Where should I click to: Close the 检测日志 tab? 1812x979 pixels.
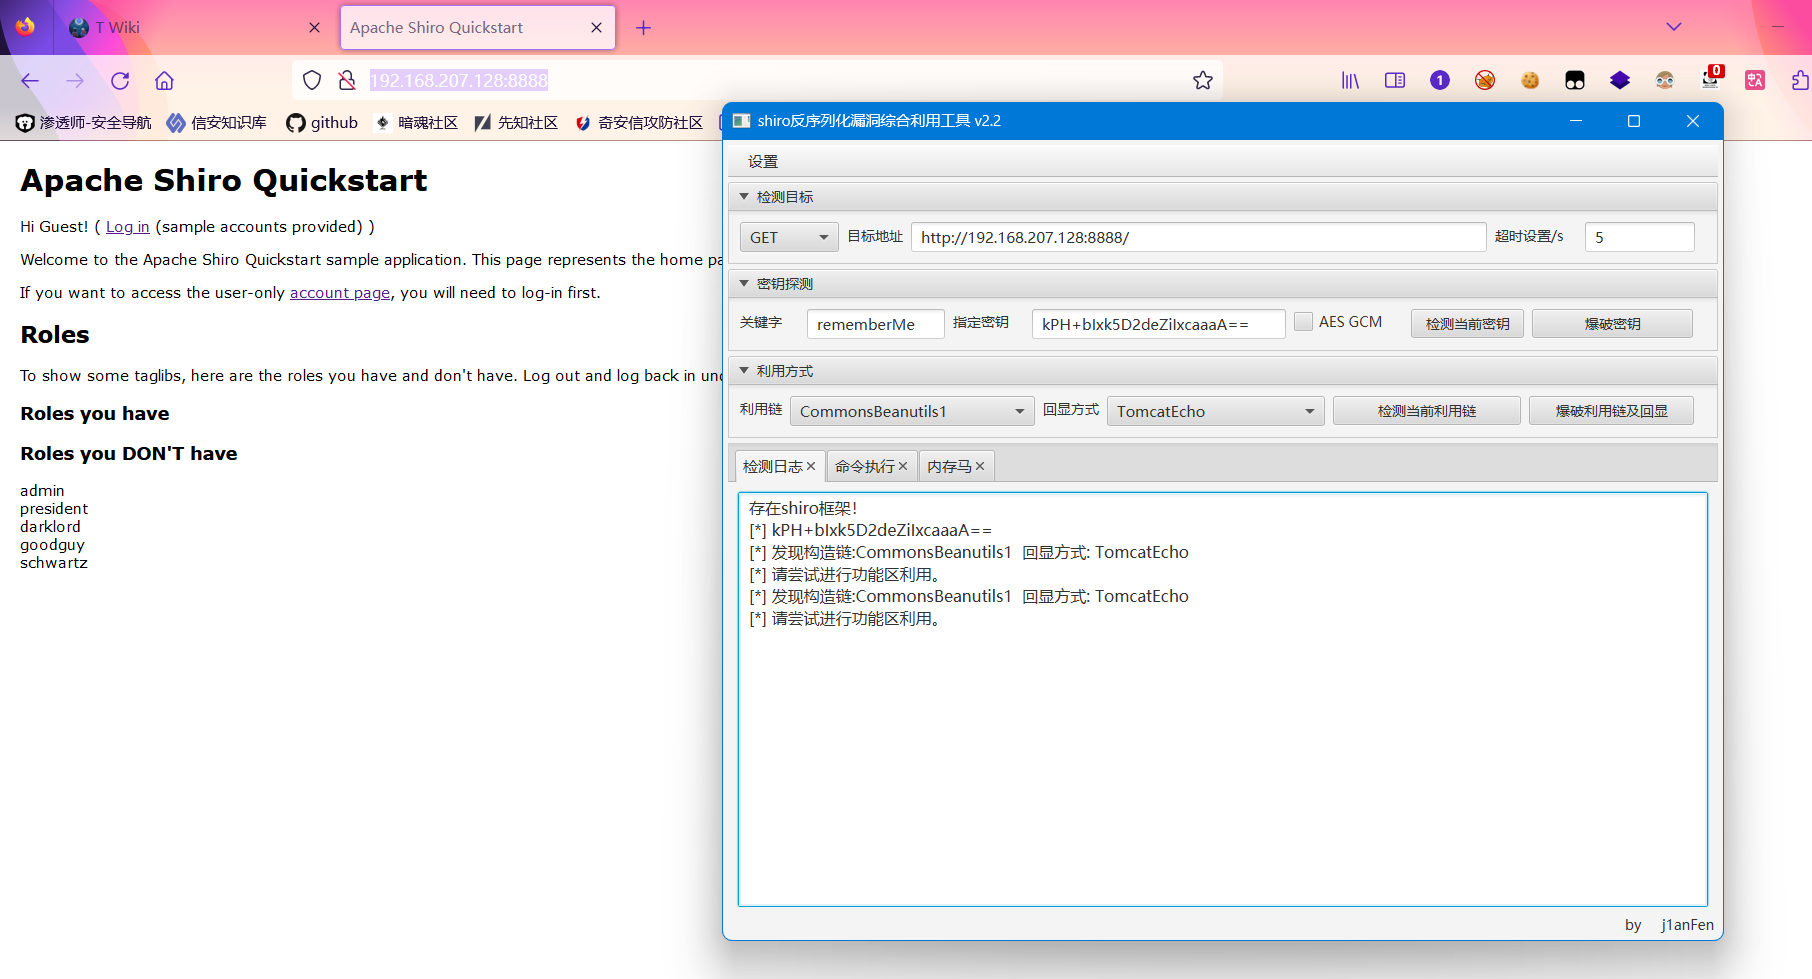811,466
